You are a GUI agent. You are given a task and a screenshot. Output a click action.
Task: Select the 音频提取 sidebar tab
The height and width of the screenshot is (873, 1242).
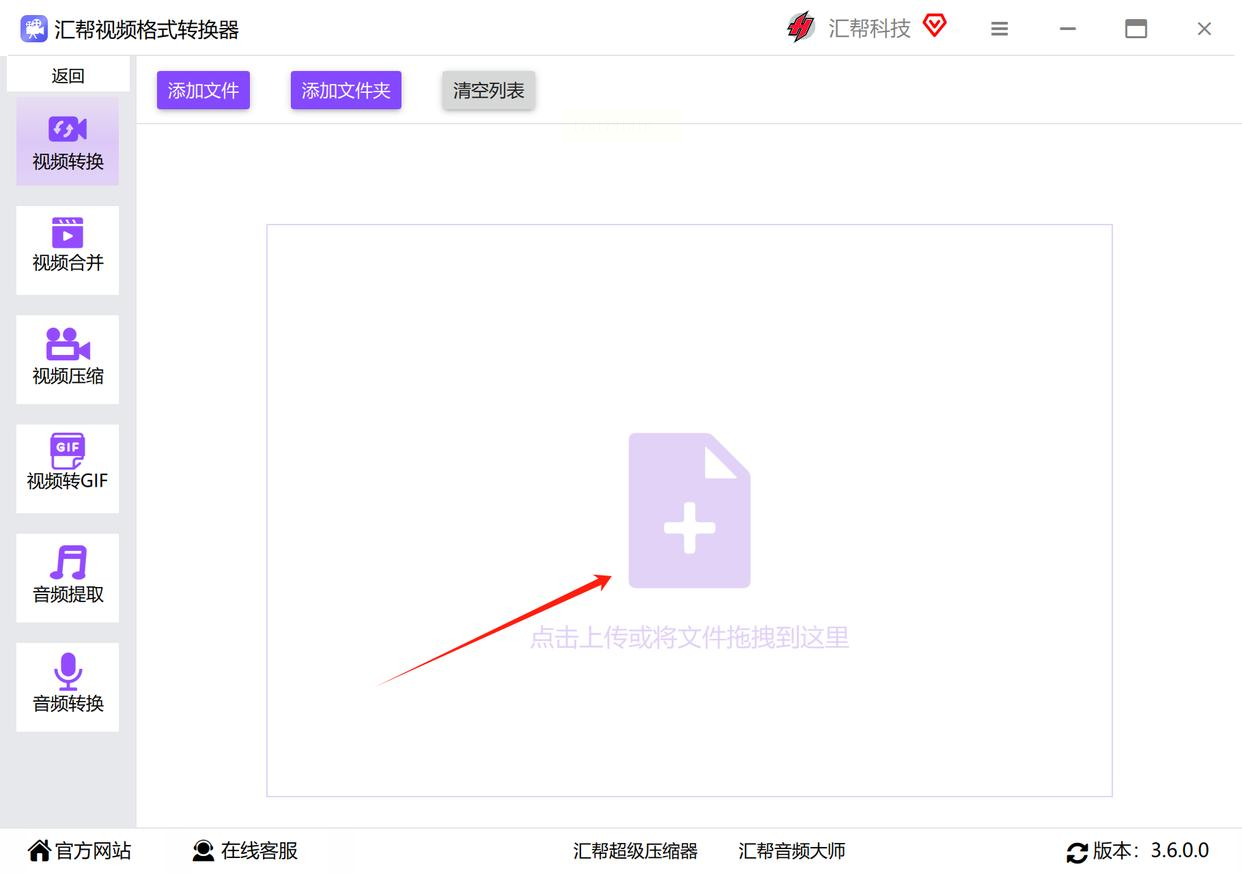[x=68, y=577]
